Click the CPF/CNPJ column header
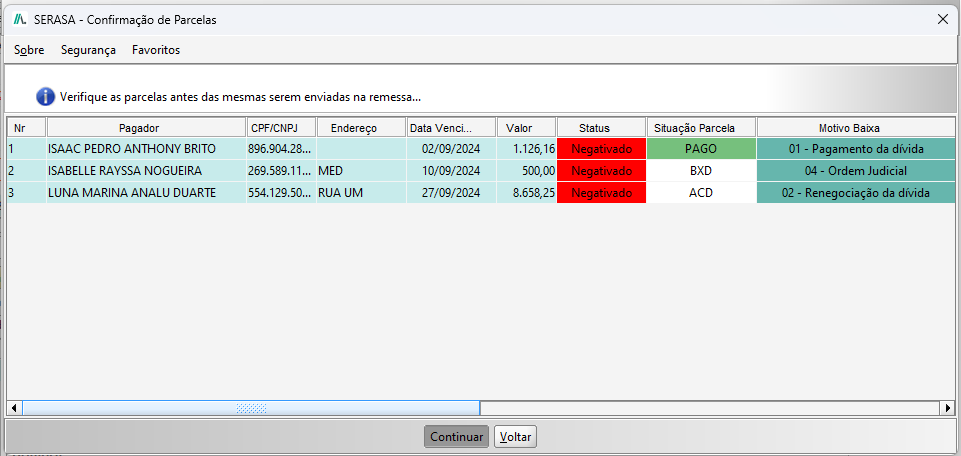The height and width of the screenshot is (456, 961). pos(281,128)
